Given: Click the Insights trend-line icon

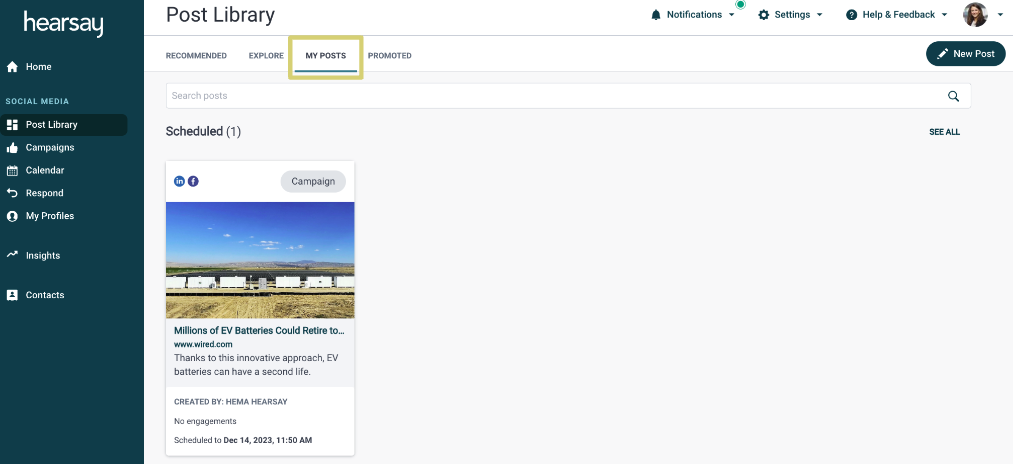Looking at the screenshot, I should pyautogui.click(x=12, y=255).
